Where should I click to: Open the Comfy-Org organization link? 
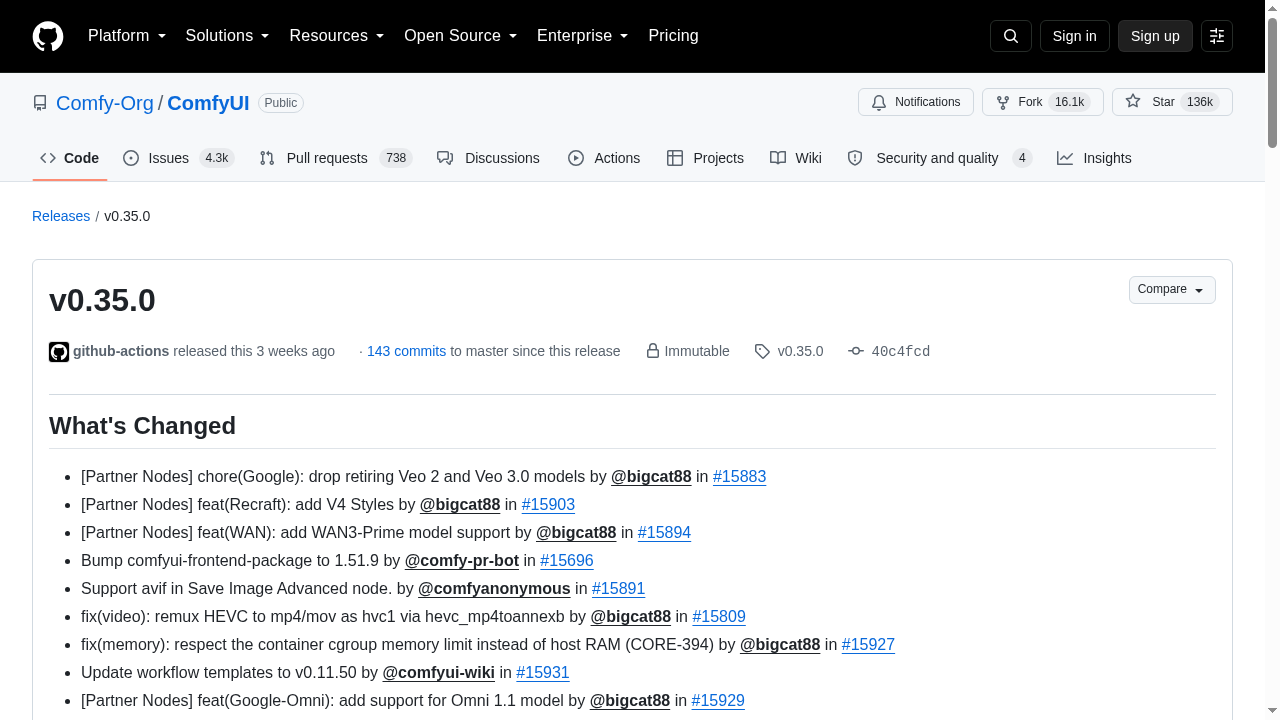105,103
